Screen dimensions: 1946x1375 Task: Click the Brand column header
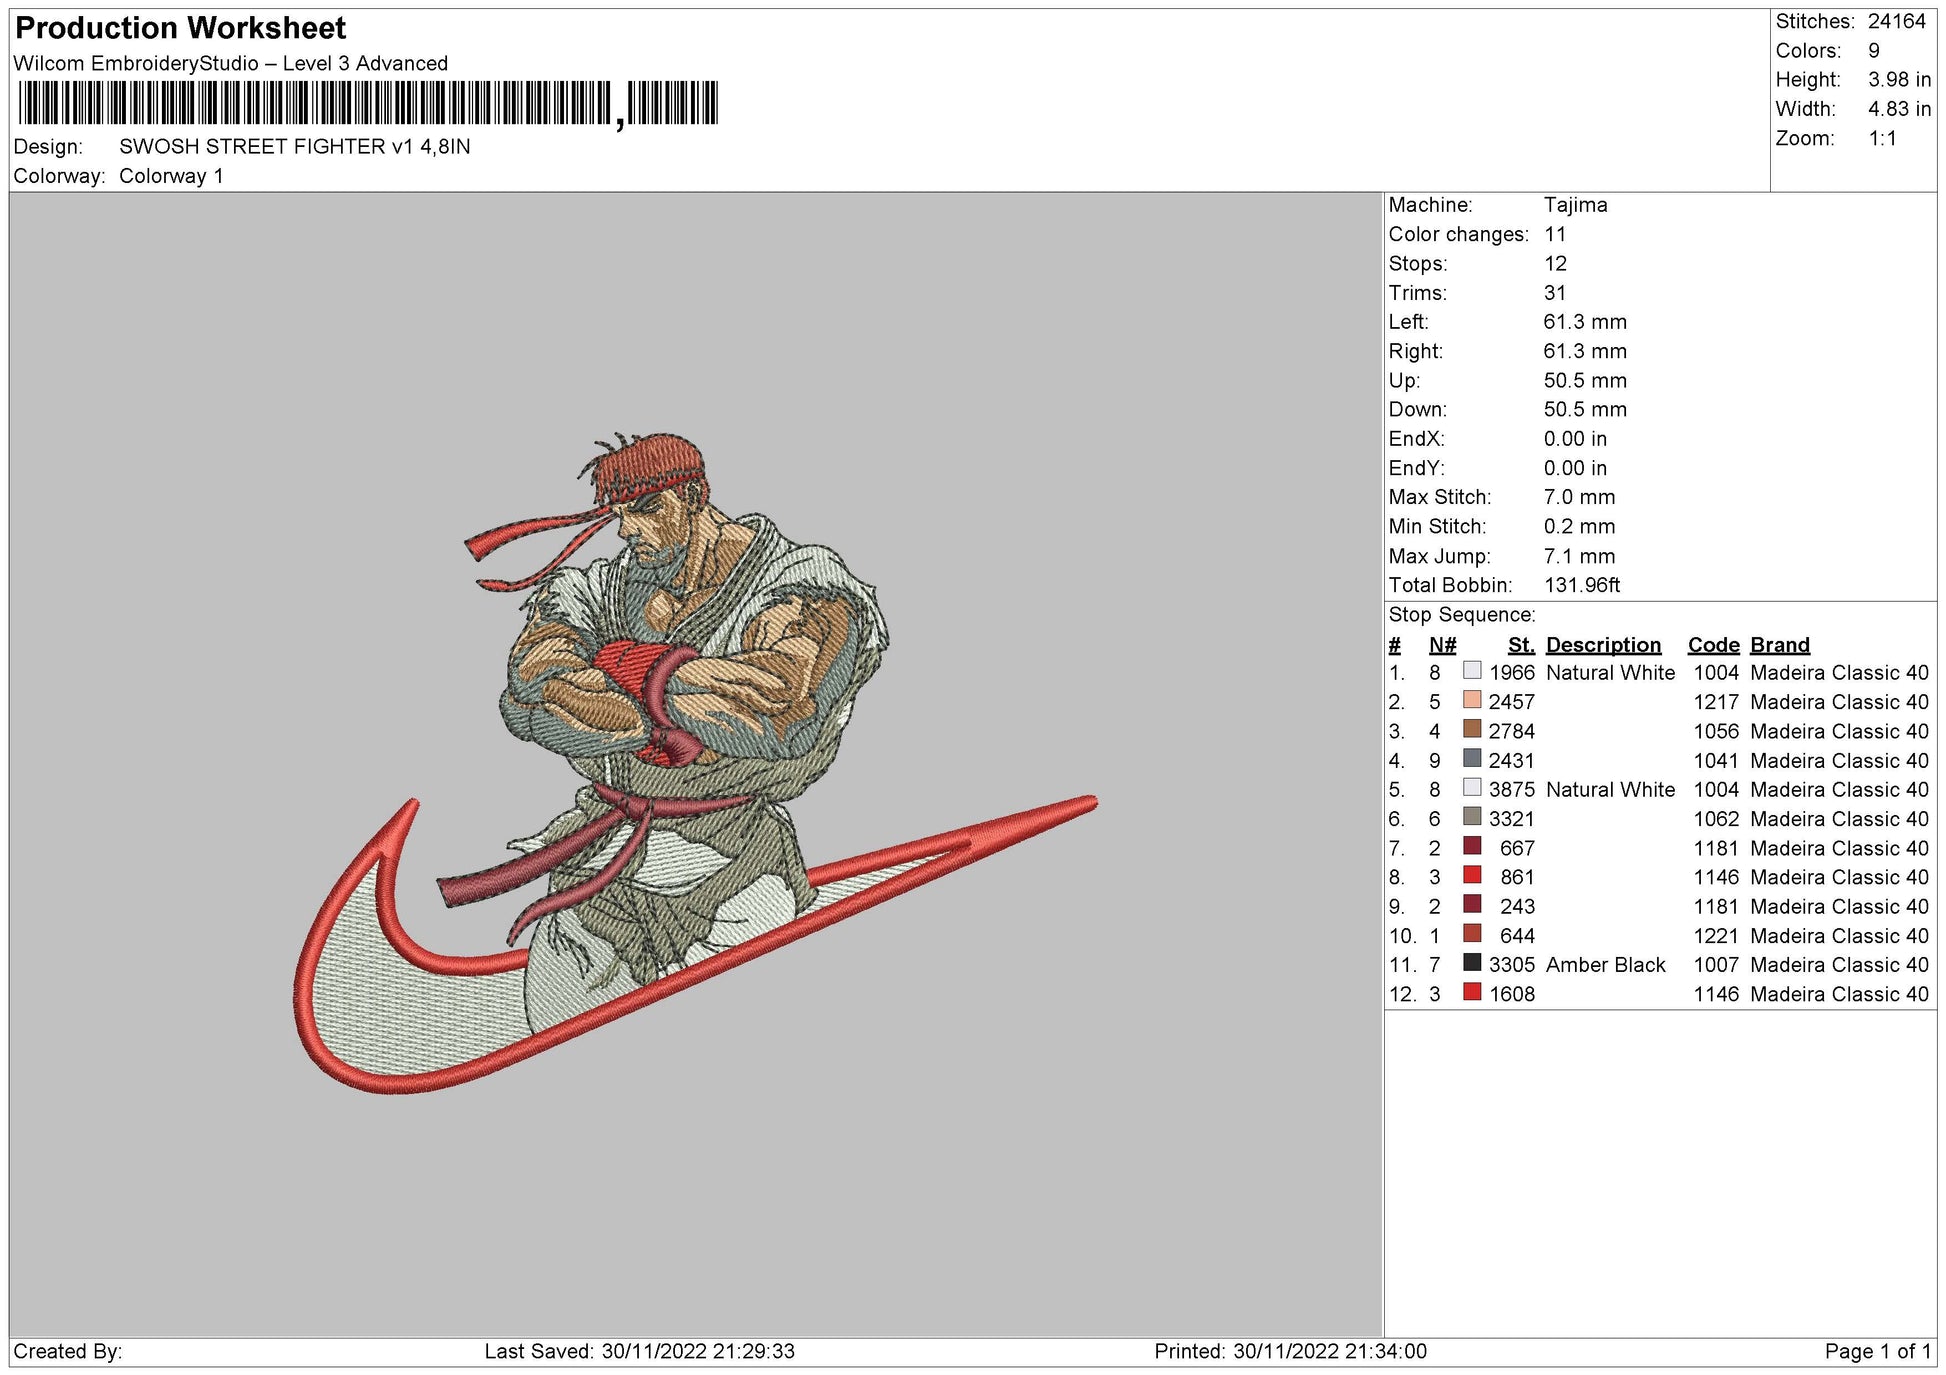1779,645
